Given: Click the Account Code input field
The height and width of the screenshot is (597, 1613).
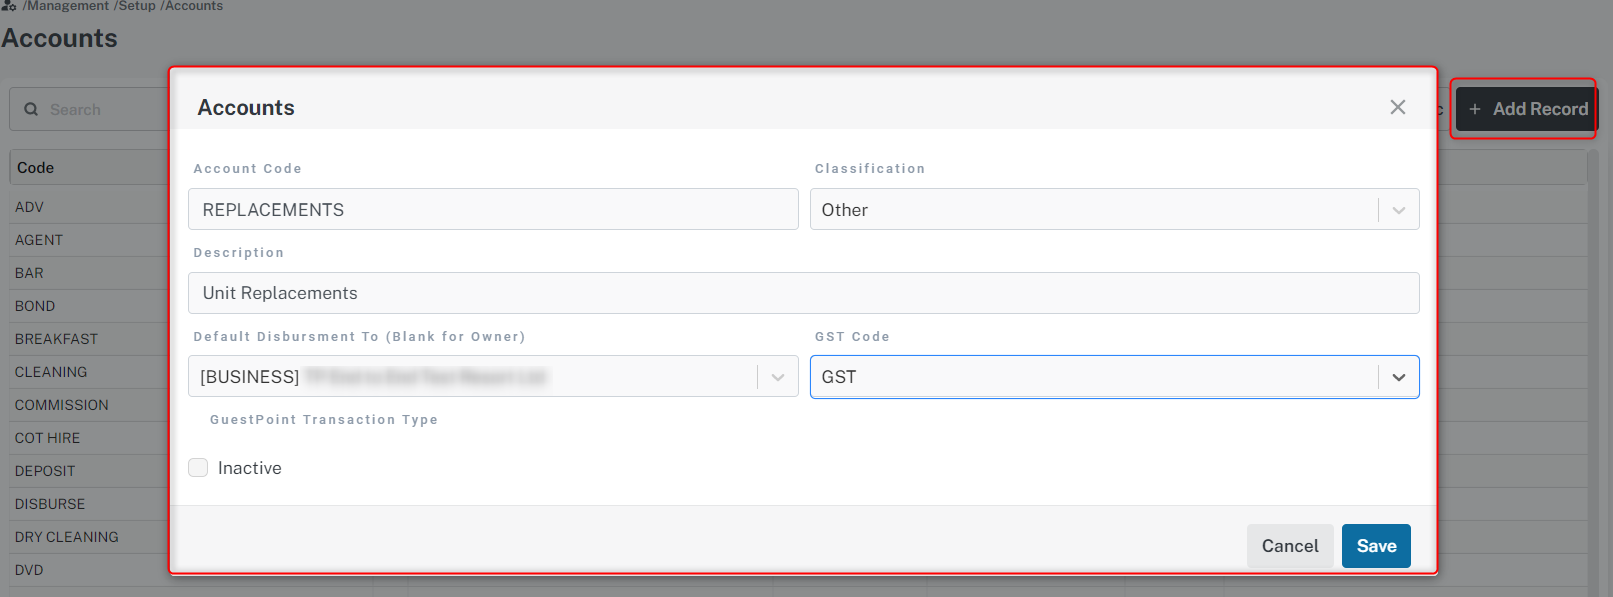Looking at the screenshot, I should pyautogui.click(x=493, y=210).
